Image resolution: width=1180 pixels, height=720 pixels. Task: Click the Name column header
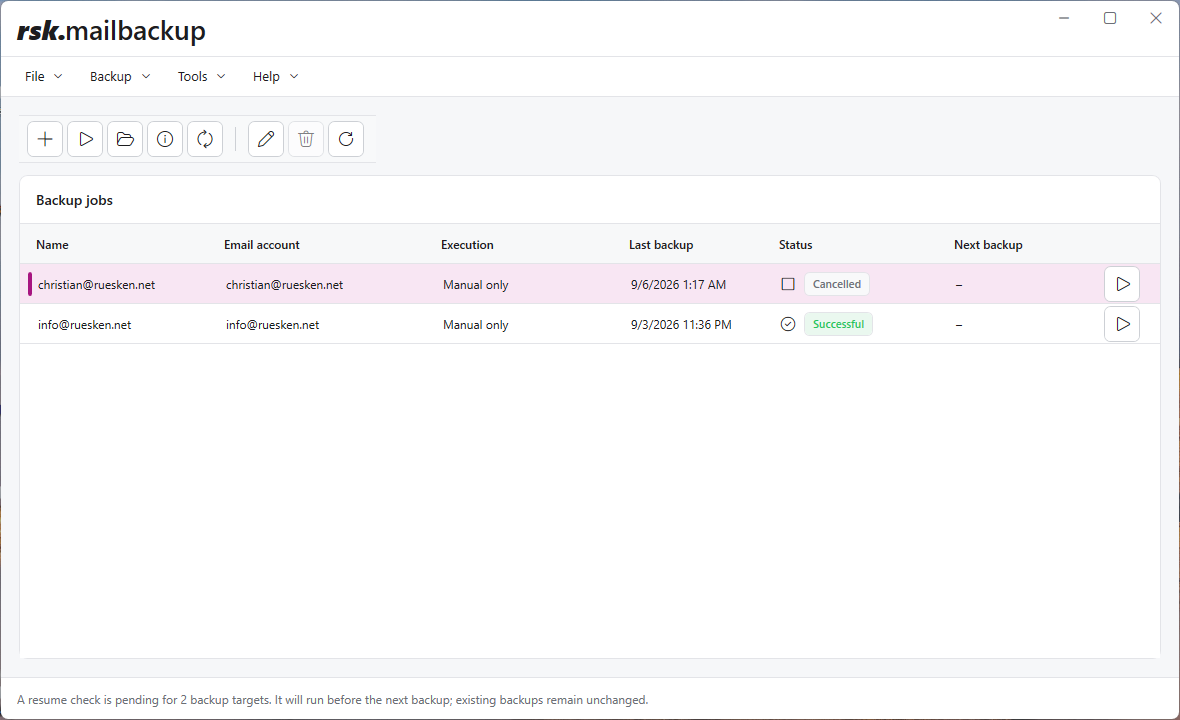(52, 245)
